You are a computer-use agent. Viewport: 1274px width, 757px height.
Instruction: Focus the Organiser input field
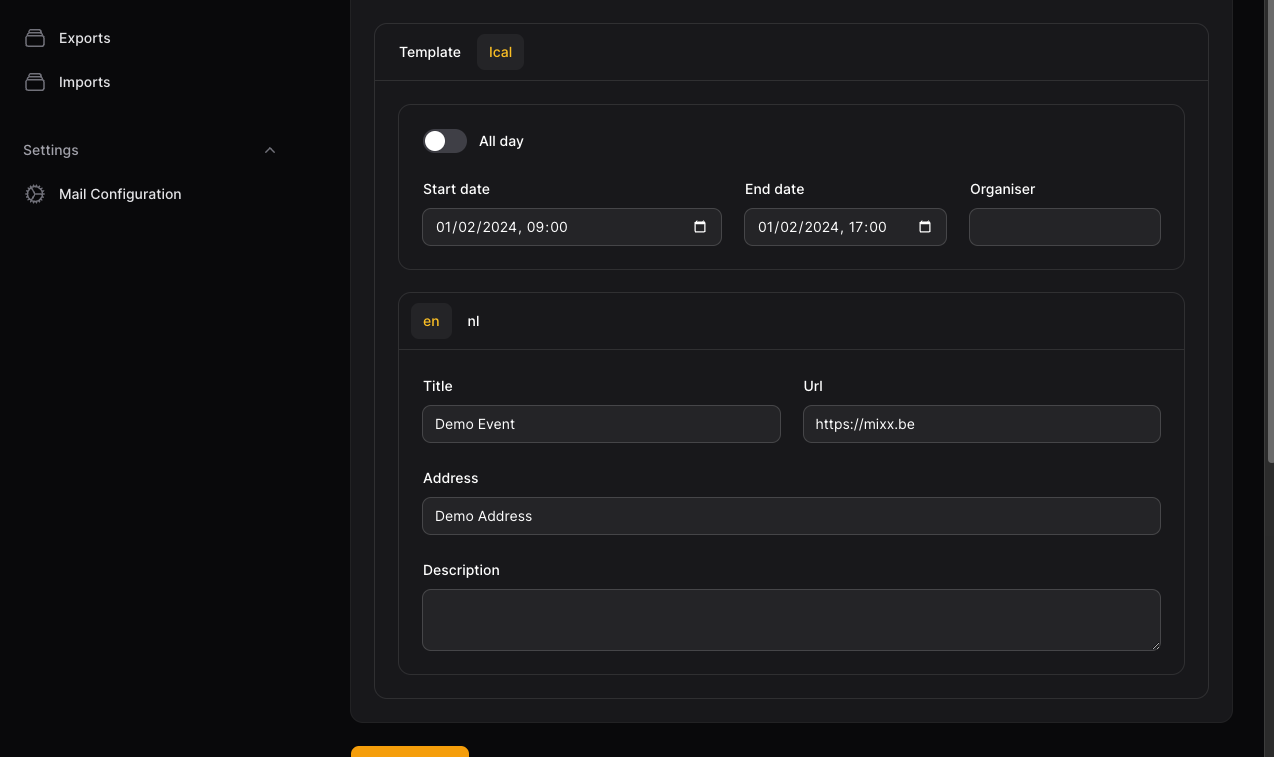point(1064,227)
